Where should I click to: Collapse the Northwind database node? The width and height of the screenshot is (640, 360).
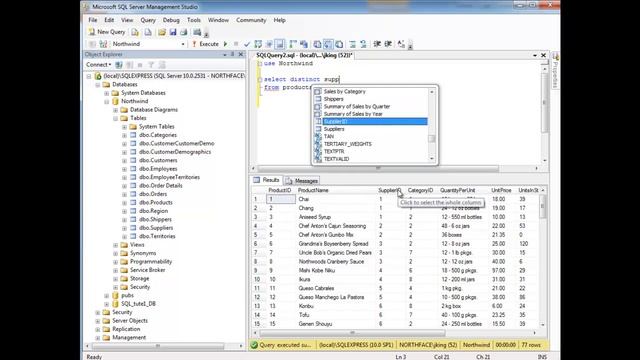point(107,101)
